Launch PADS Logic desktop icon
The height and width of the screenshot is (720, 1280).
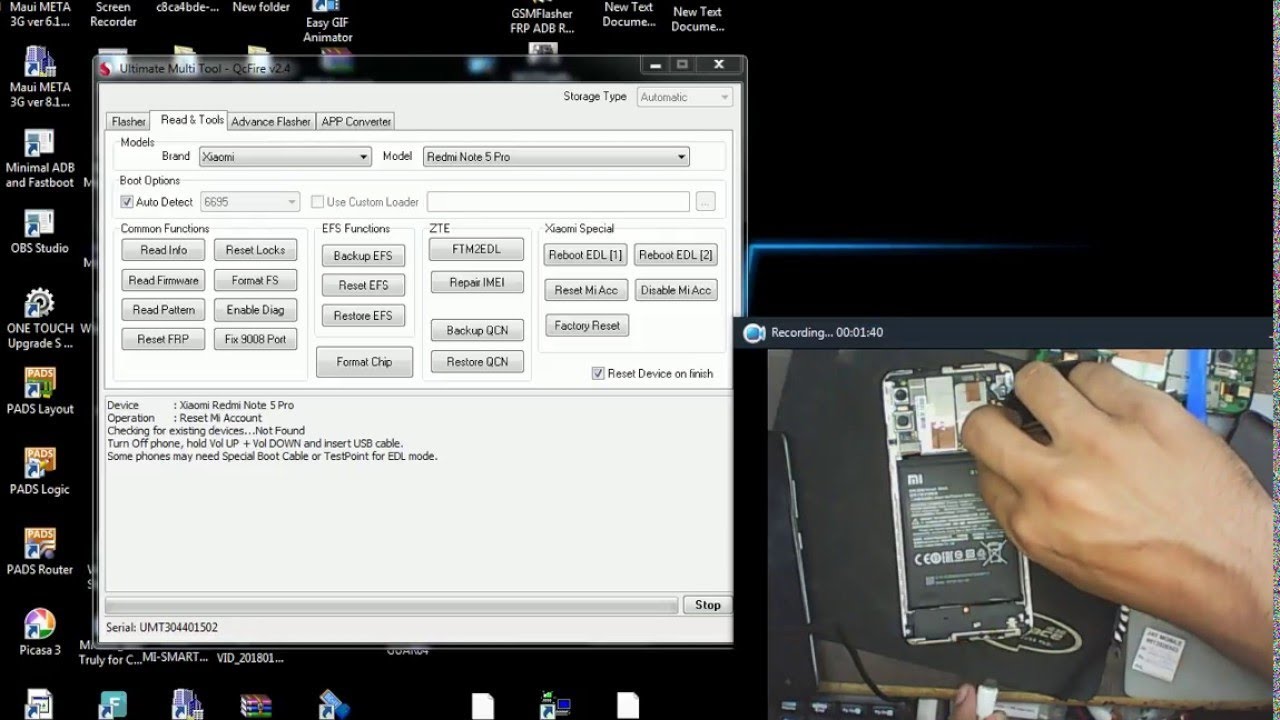click(40, 472)
